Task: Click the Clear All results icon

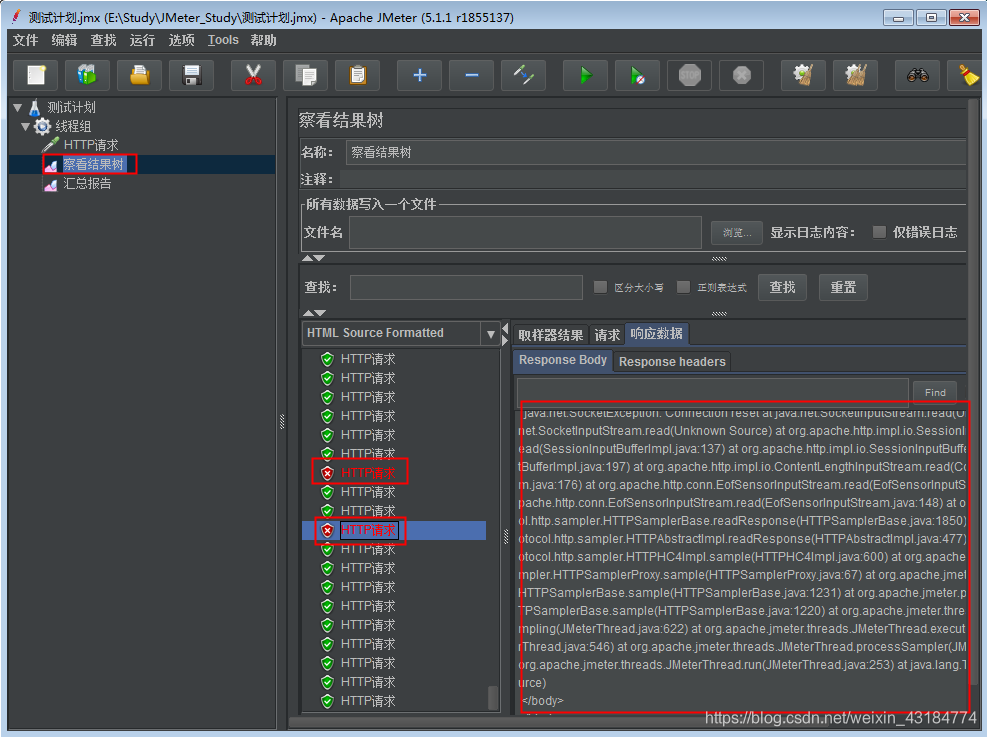Action: point(855,76)
